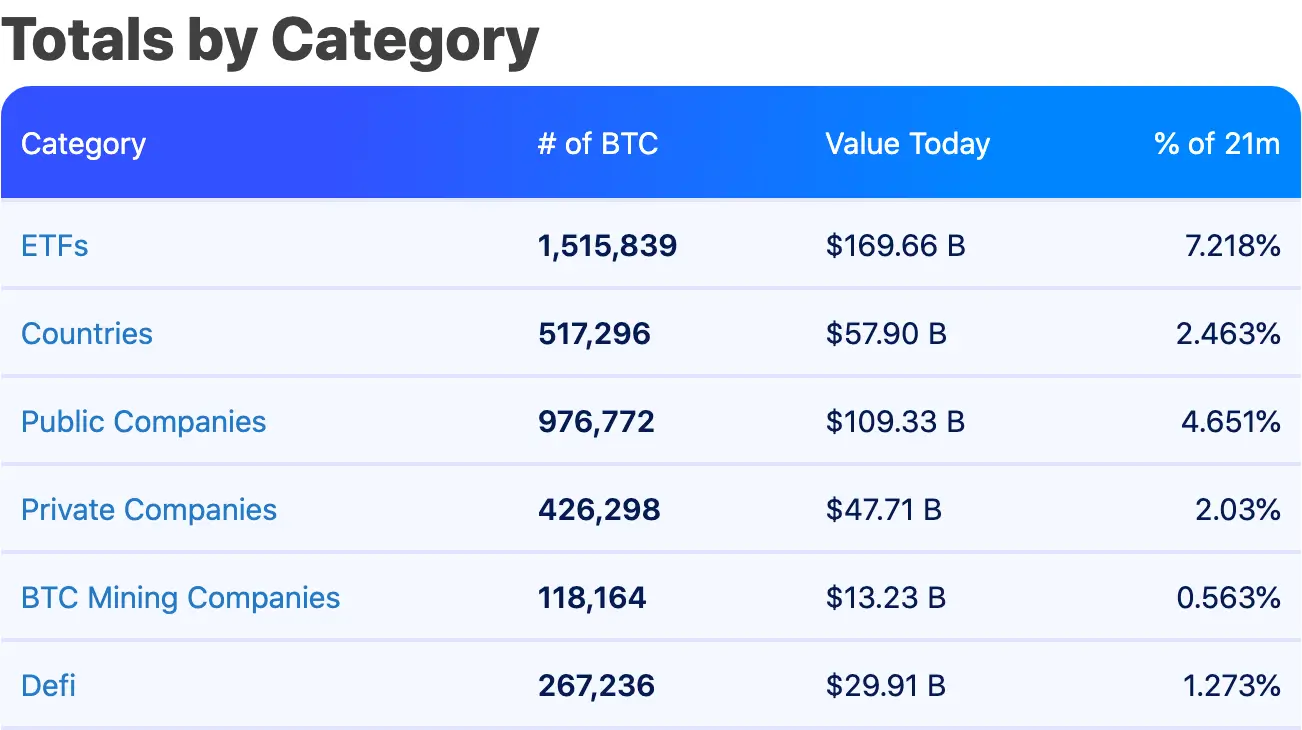Click the Public Companies value $109.33 B
Viewport: 1302px width, 730px height.
click(896, 422)
